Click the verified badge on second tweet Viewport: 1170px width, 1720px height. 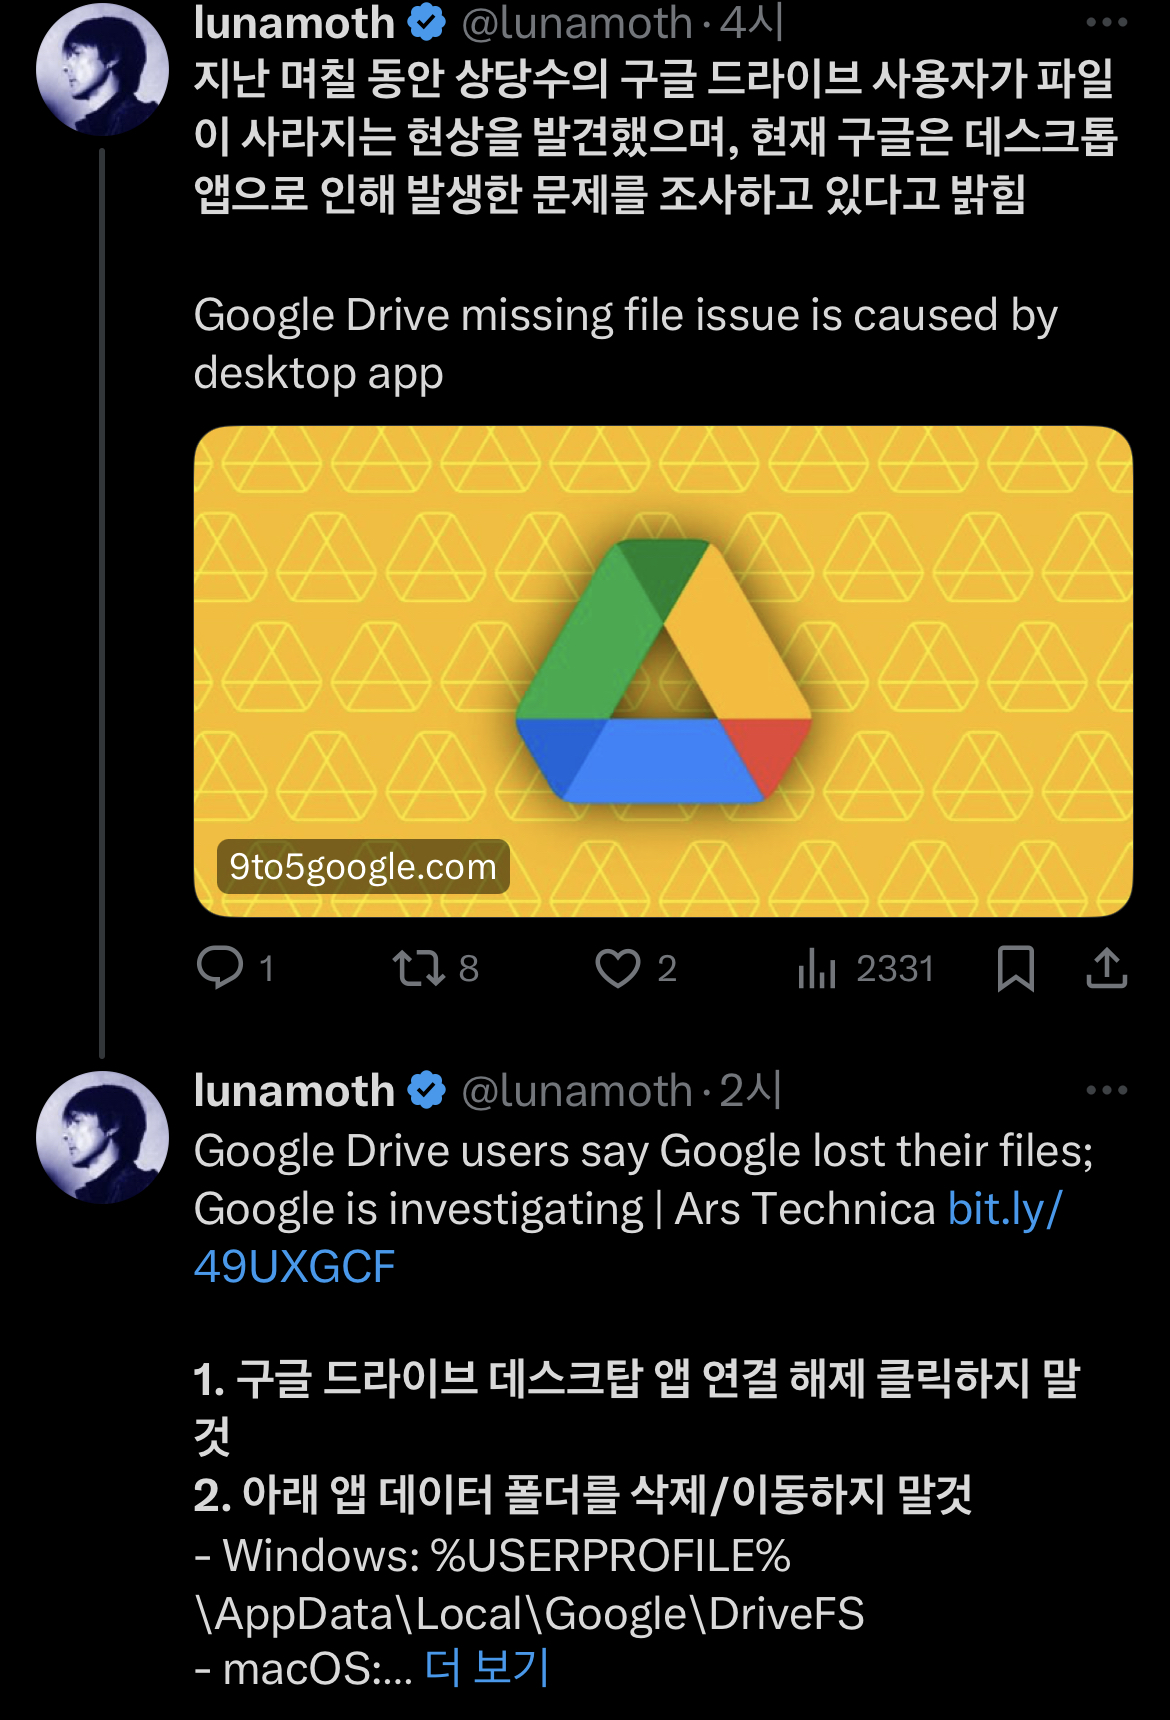[427, 1090]
